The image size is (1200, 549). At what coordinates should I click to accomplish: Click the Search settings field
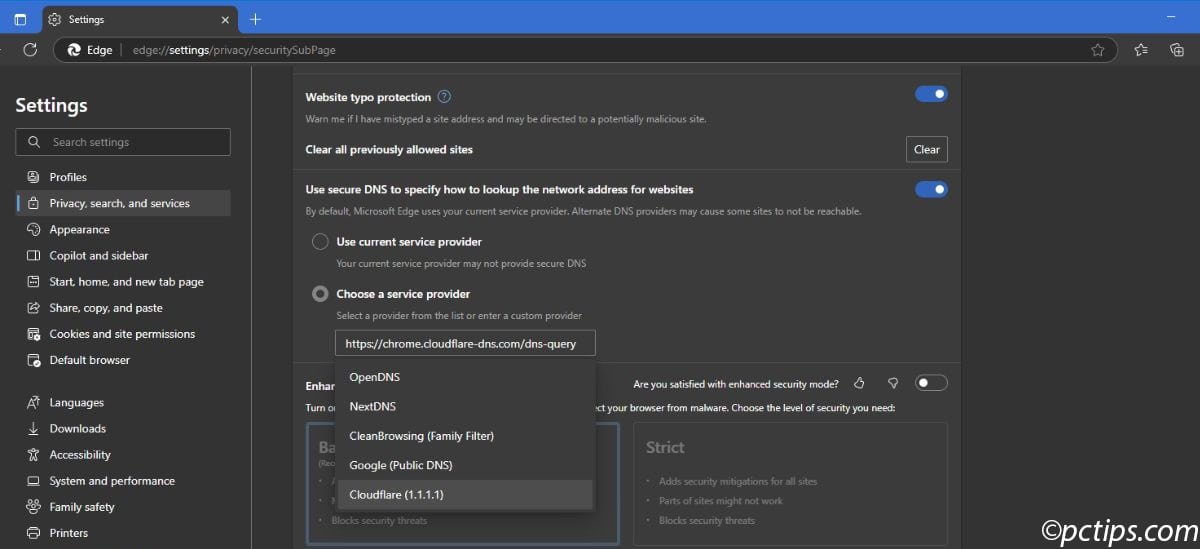pyautogui.click(x=123, y=142)
